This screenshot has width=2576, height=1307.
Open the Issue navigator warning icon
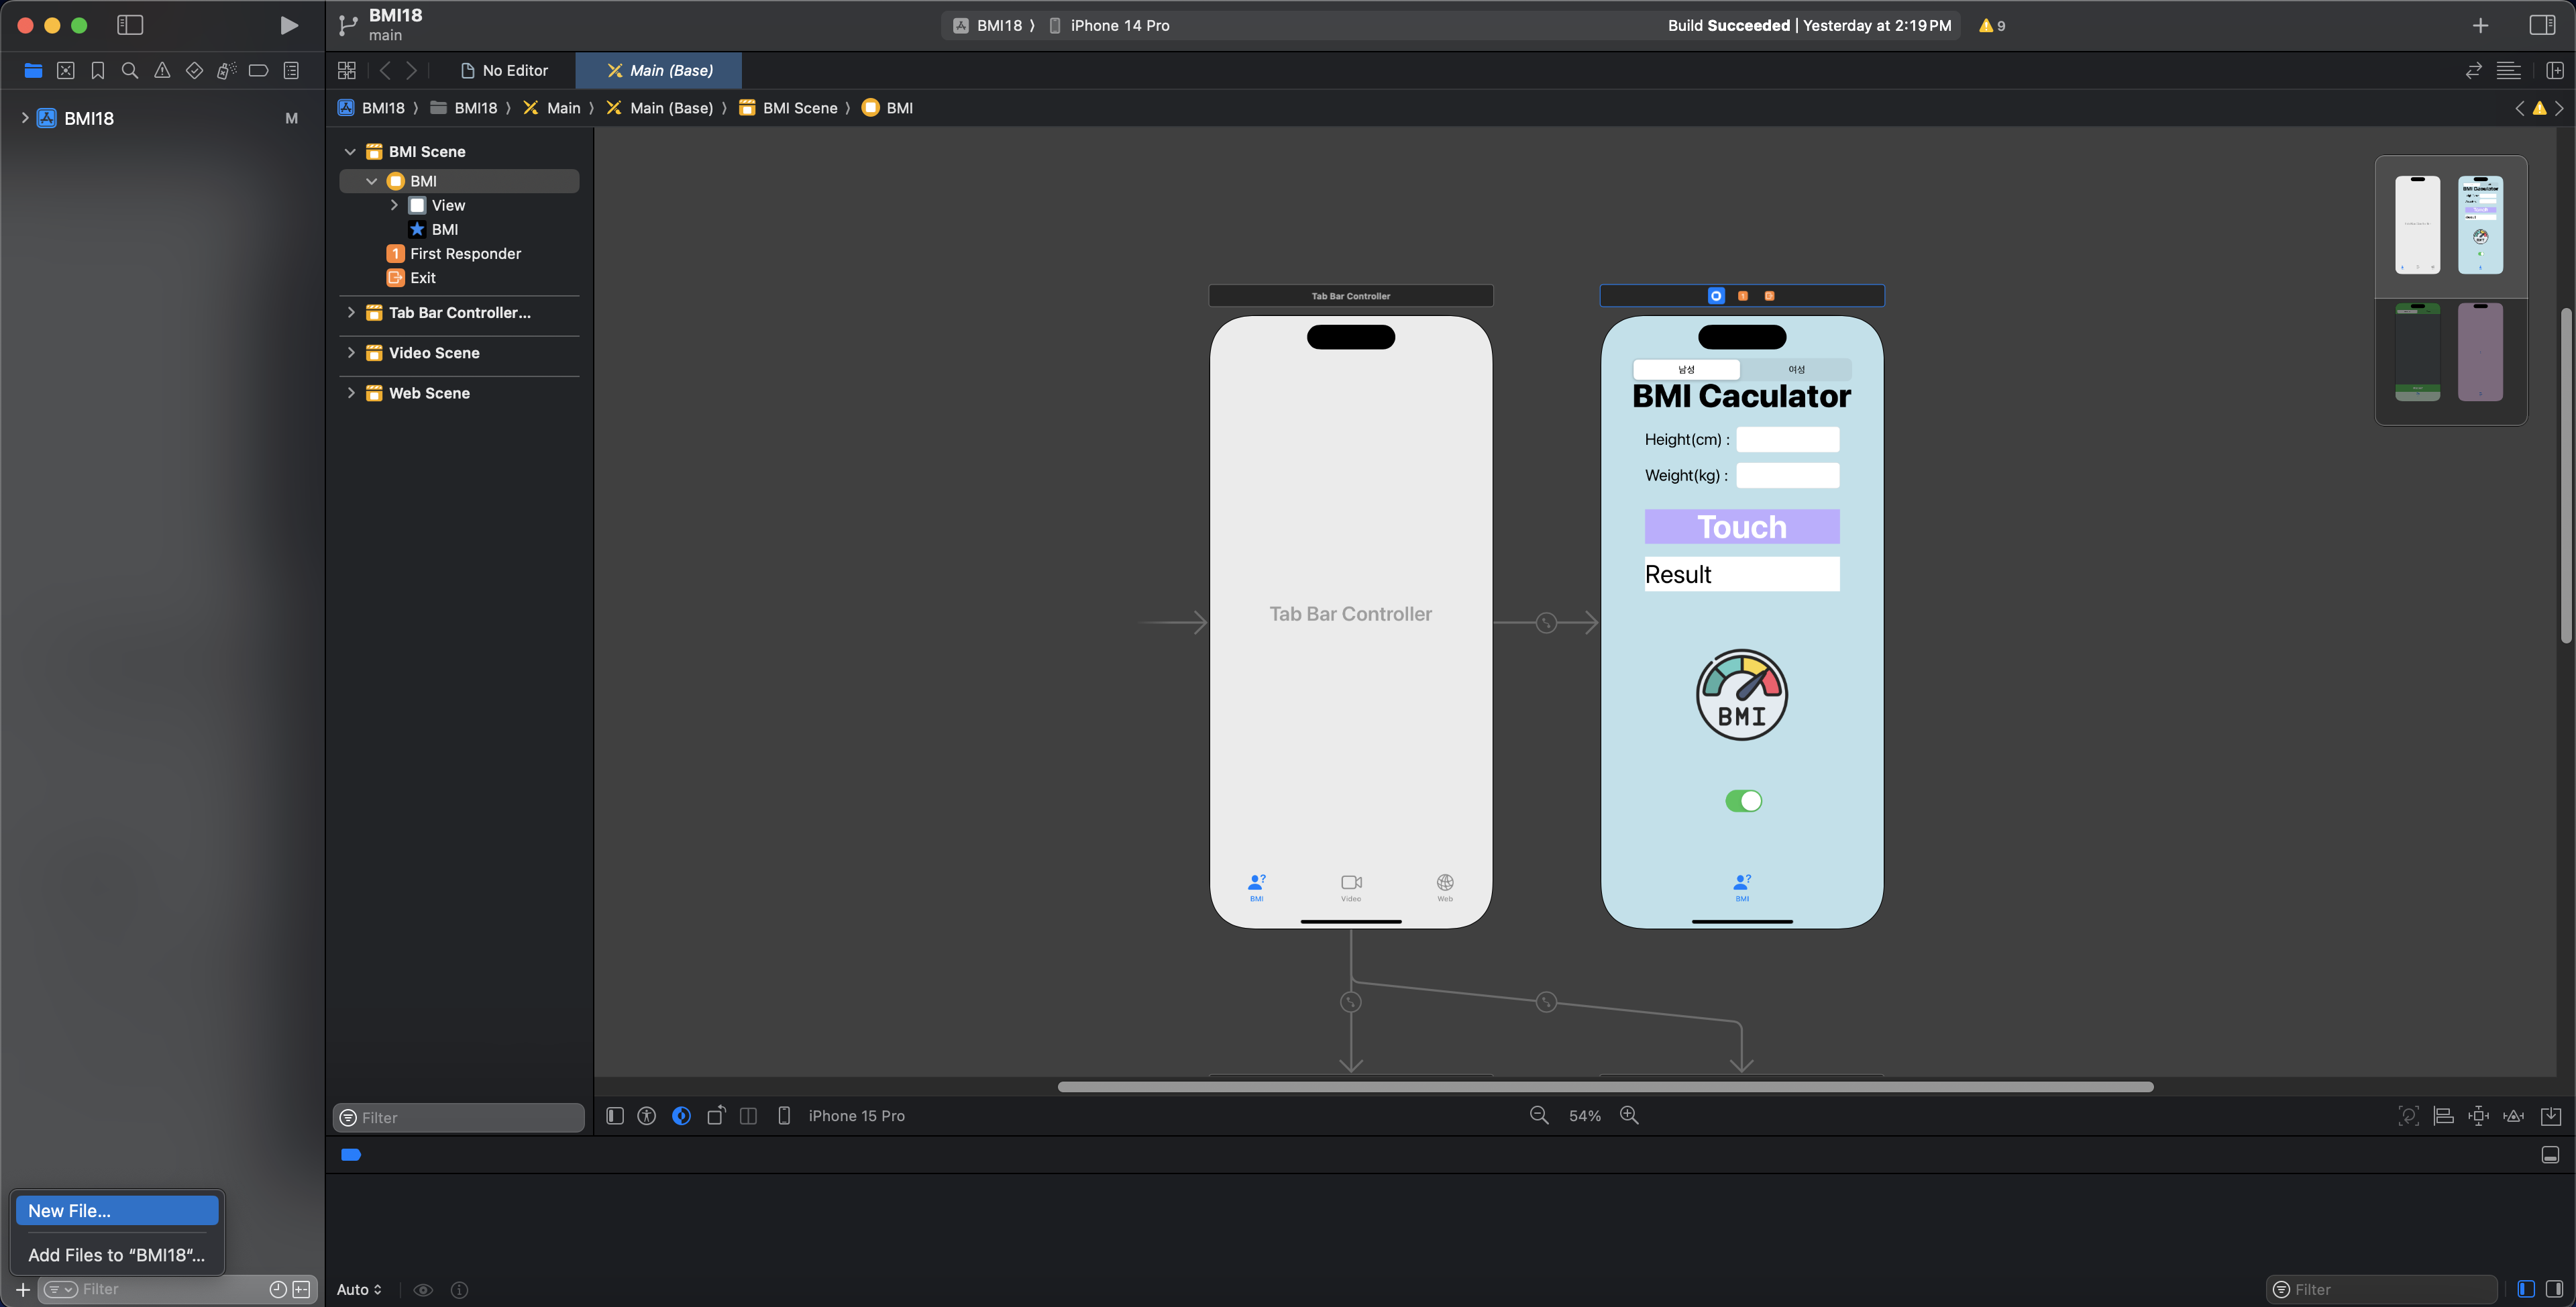coord(162,70)
